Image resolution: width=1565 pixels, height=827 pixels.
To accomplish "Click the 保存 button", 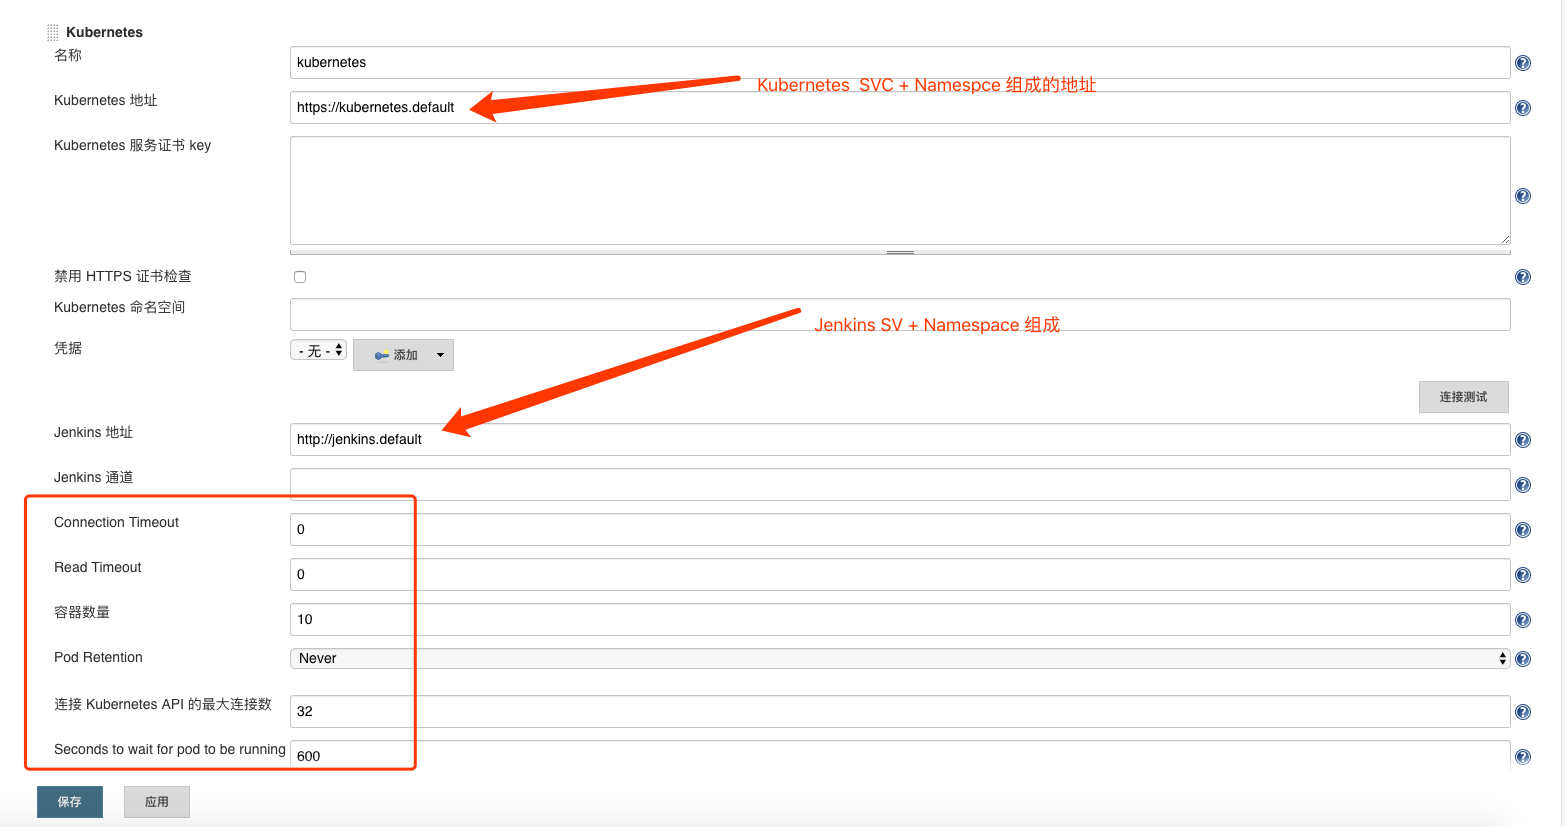I will tap(70, 802).
